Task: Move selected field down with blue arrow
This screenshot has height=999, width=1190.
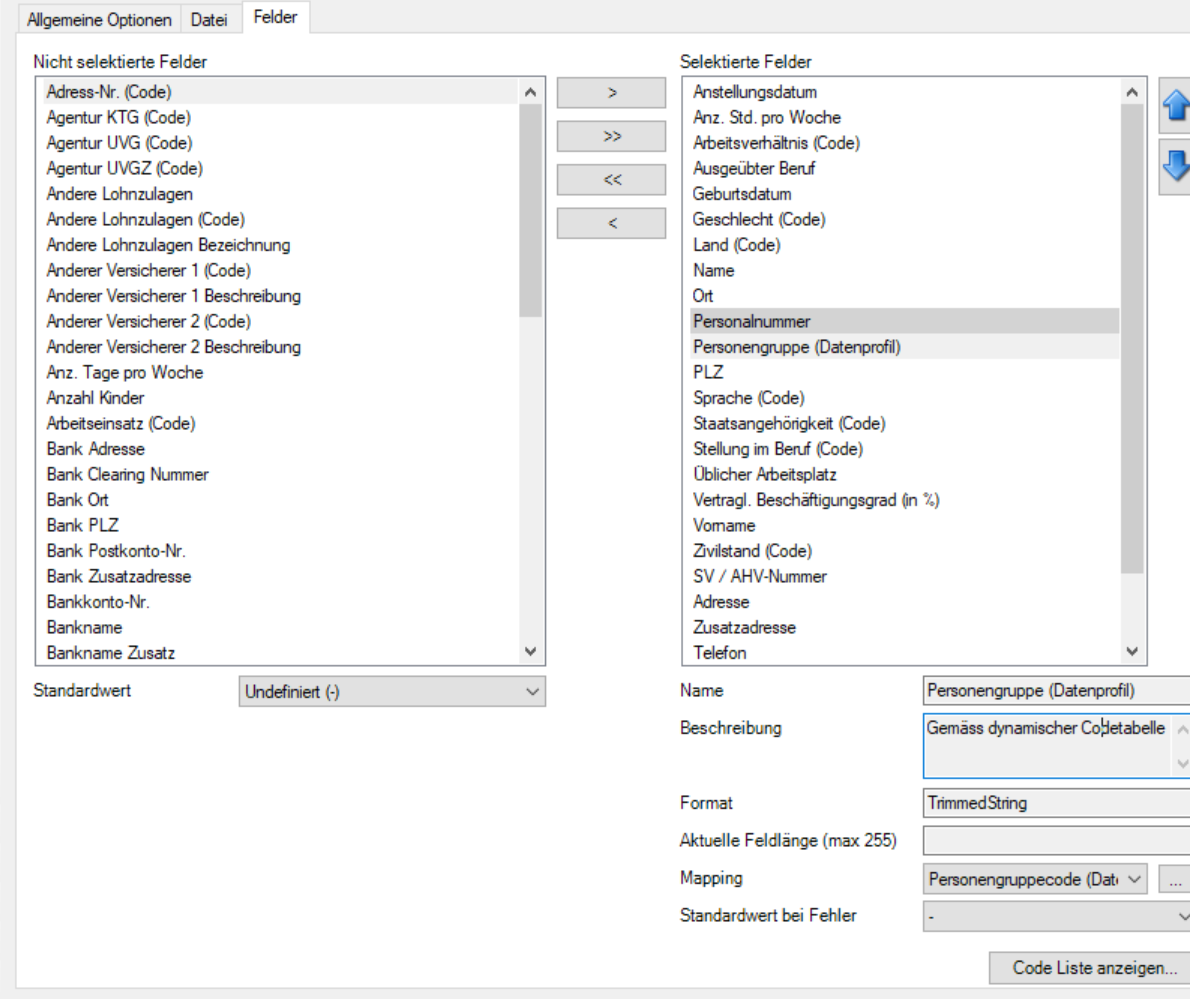Action: [x=1175, y=165]
